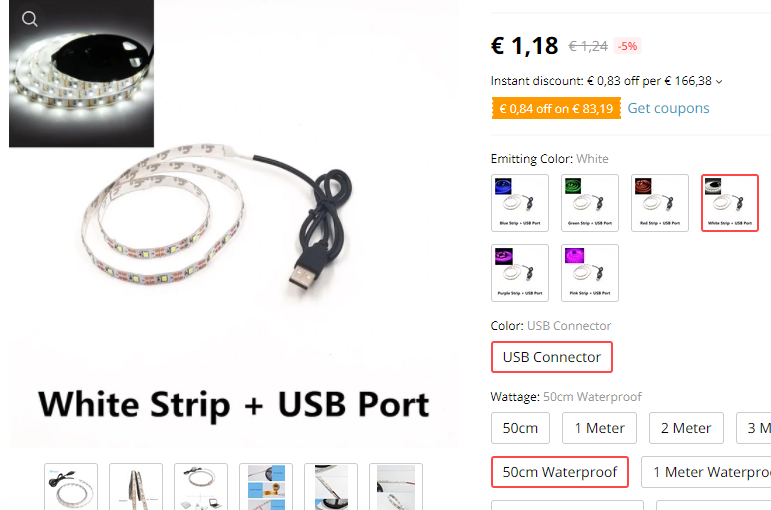
Task: Open first gallery thumbnail with USB strip
Action: click(71, 486)
